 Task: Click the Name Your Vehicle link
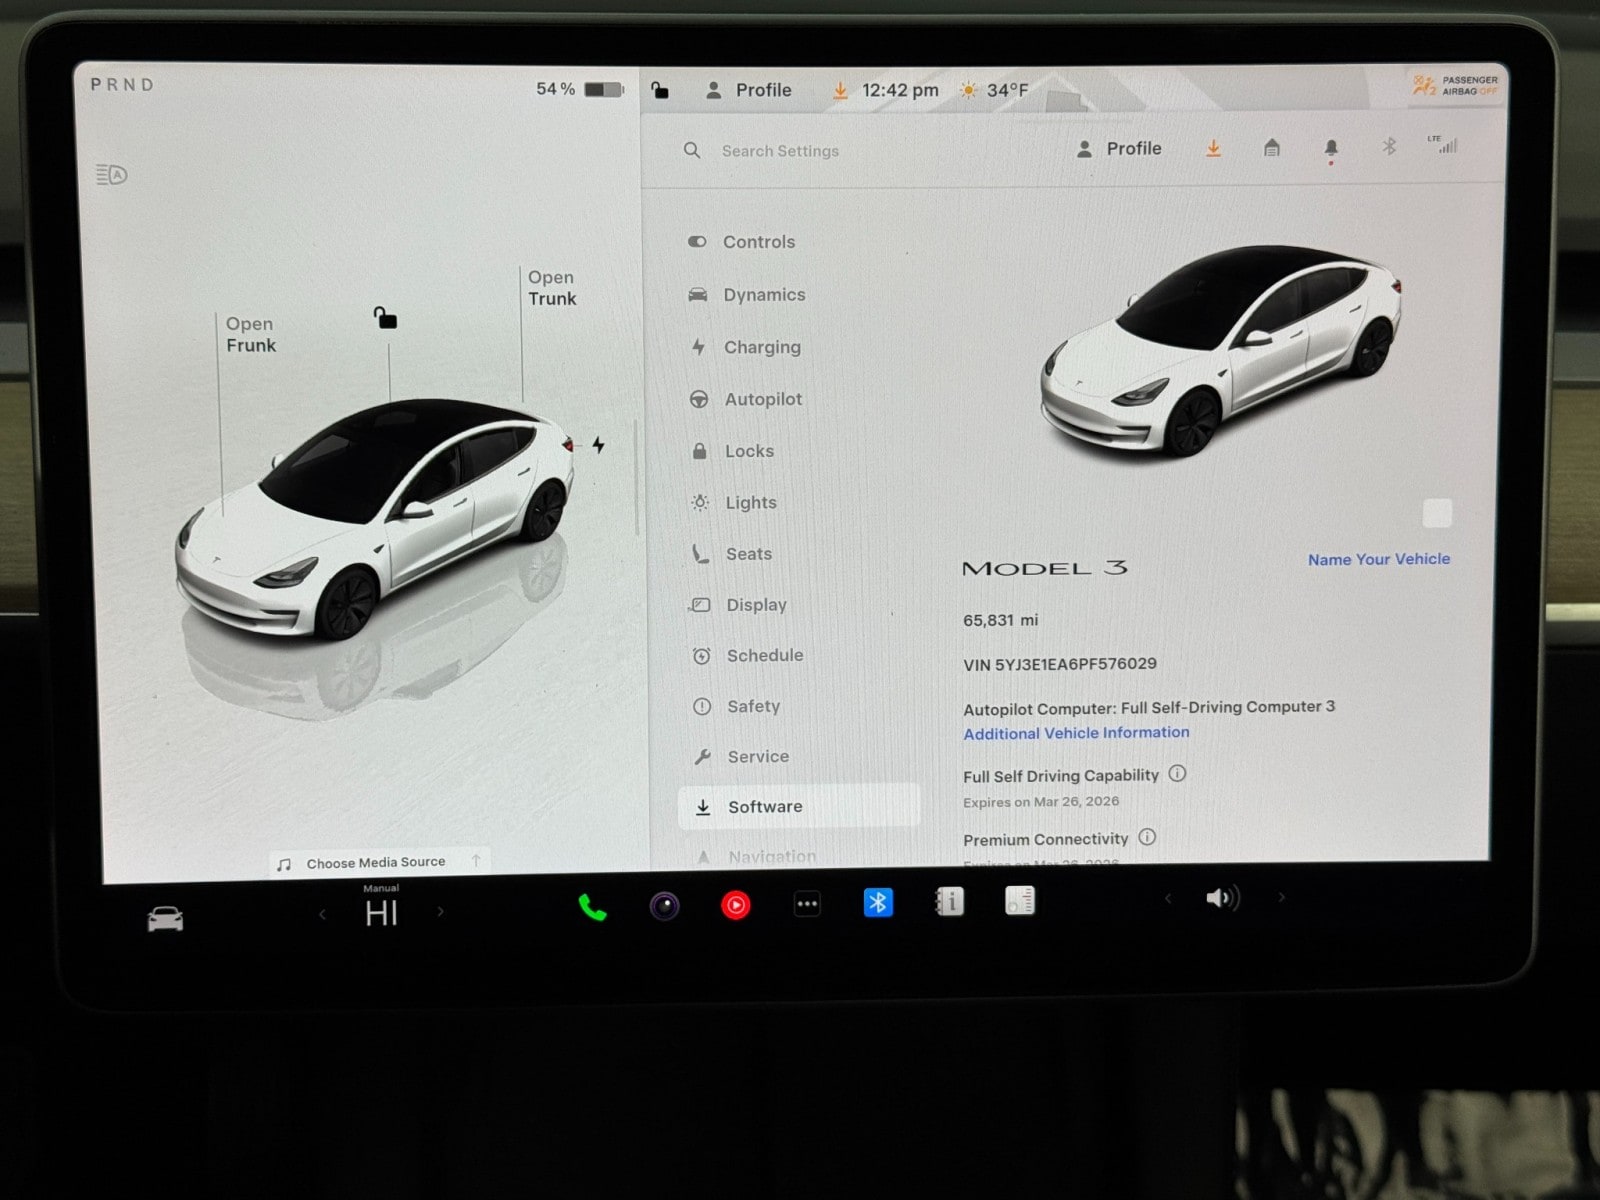coord(1378,559)
